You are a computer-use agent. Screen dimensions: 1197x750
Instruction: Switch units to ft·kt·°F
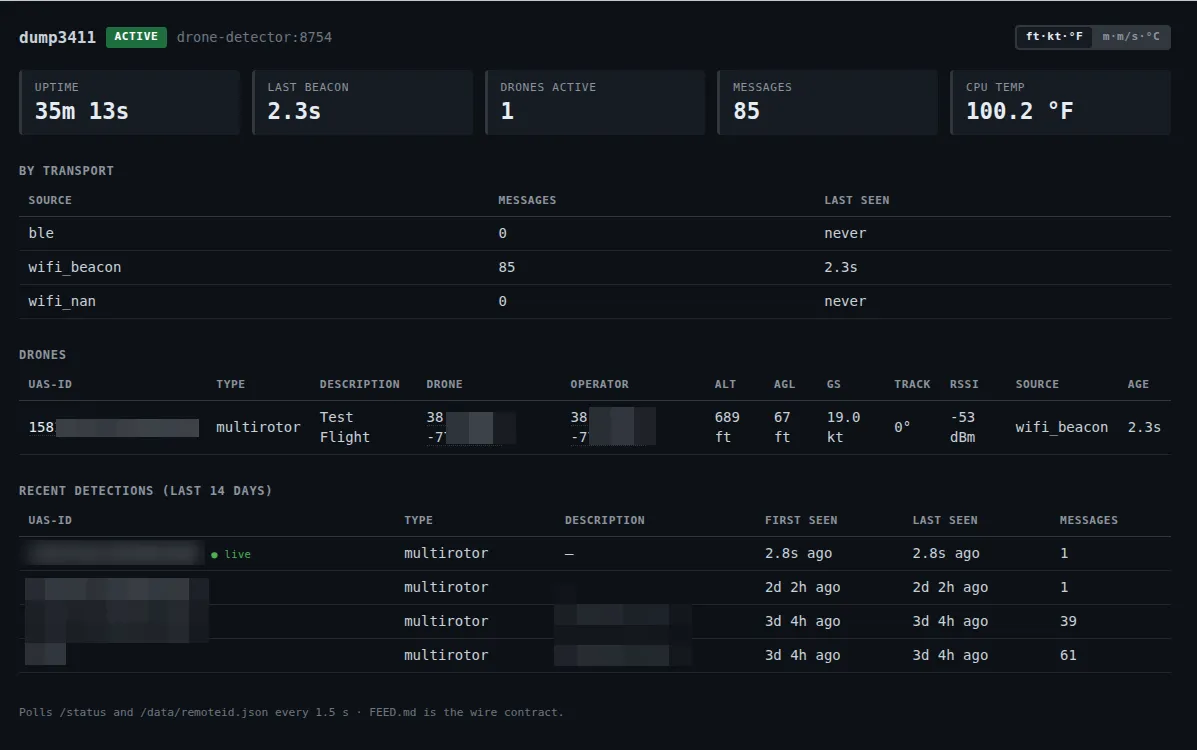pos(1053,37)
